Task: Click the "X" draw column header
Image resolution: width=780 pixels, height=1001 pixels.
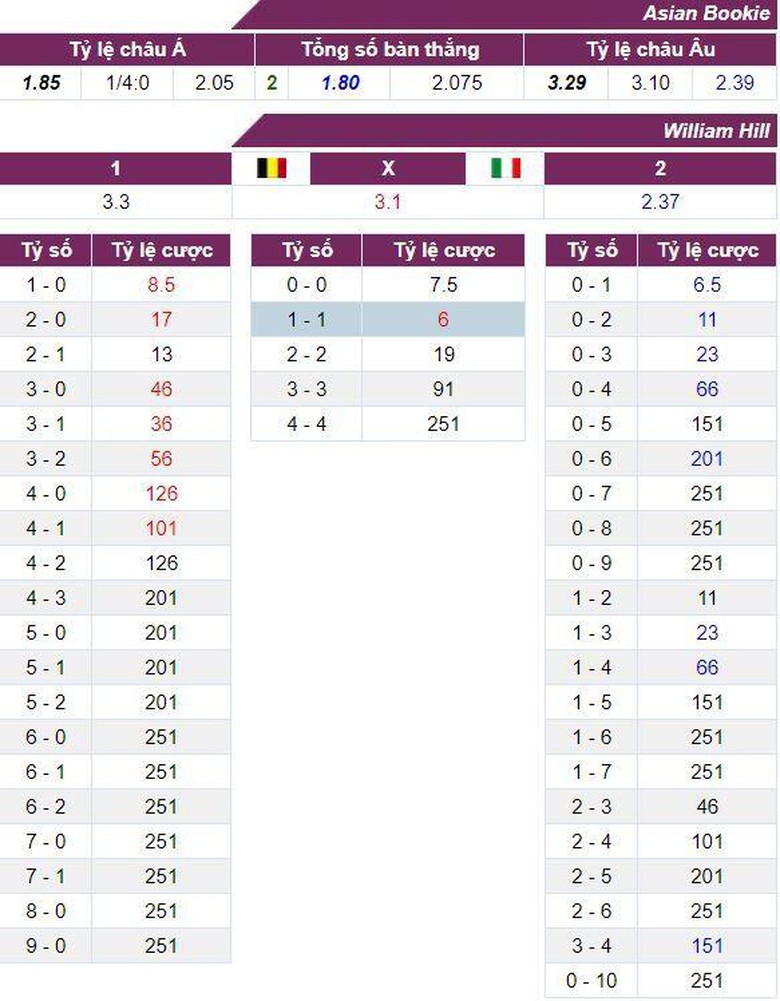Action: [x=388, y=169]
